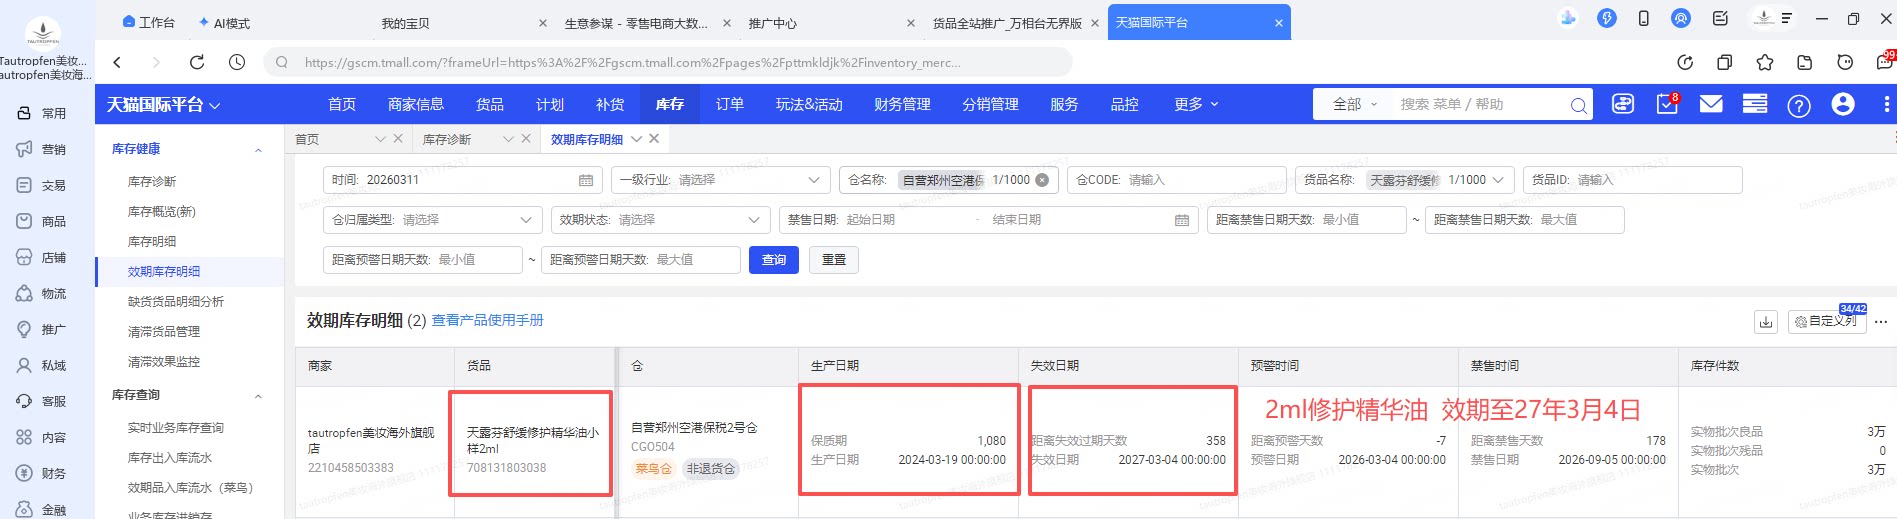Close the 我的宝贝 tab

543,23
